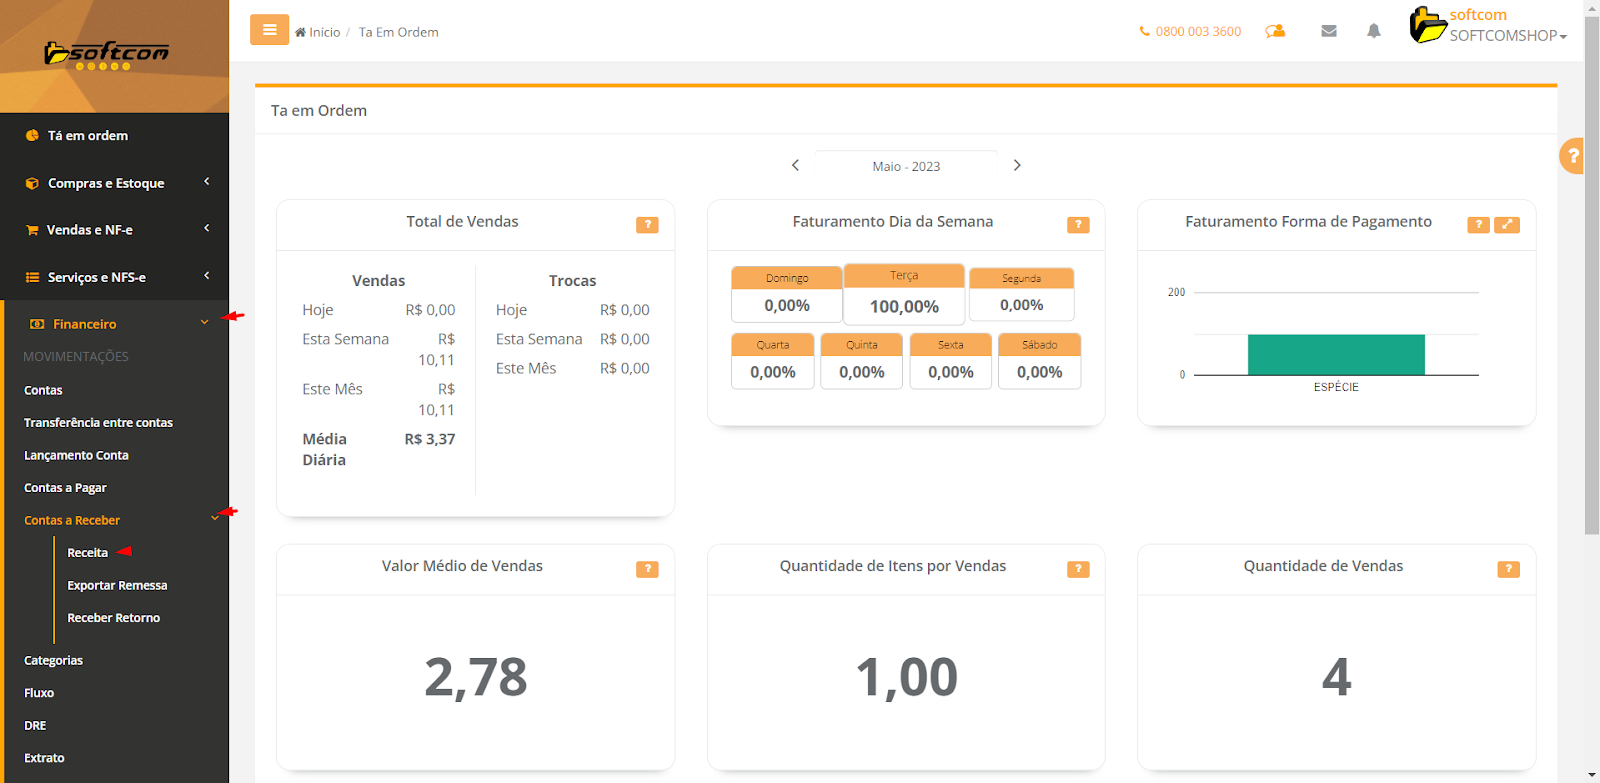Open Contas a Pagar menu item
Viewport: 1600px width, 783px height.
tap(65, 488)
